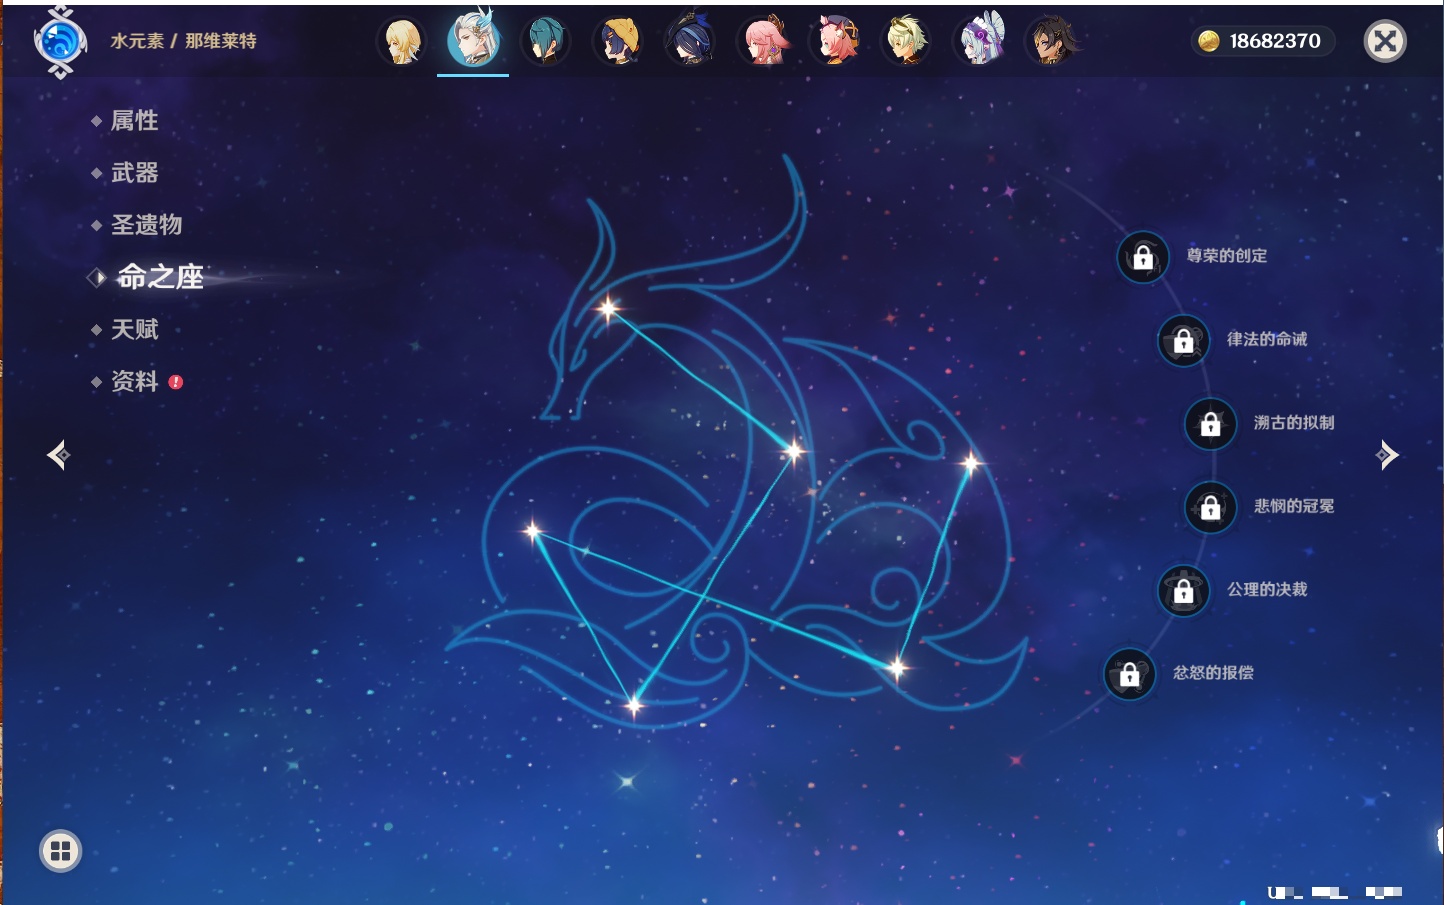This screenshot has height=905, width=1444.
Task: Open the locked 律法的命诫 constellation node
Action: tap(1183, 341)
